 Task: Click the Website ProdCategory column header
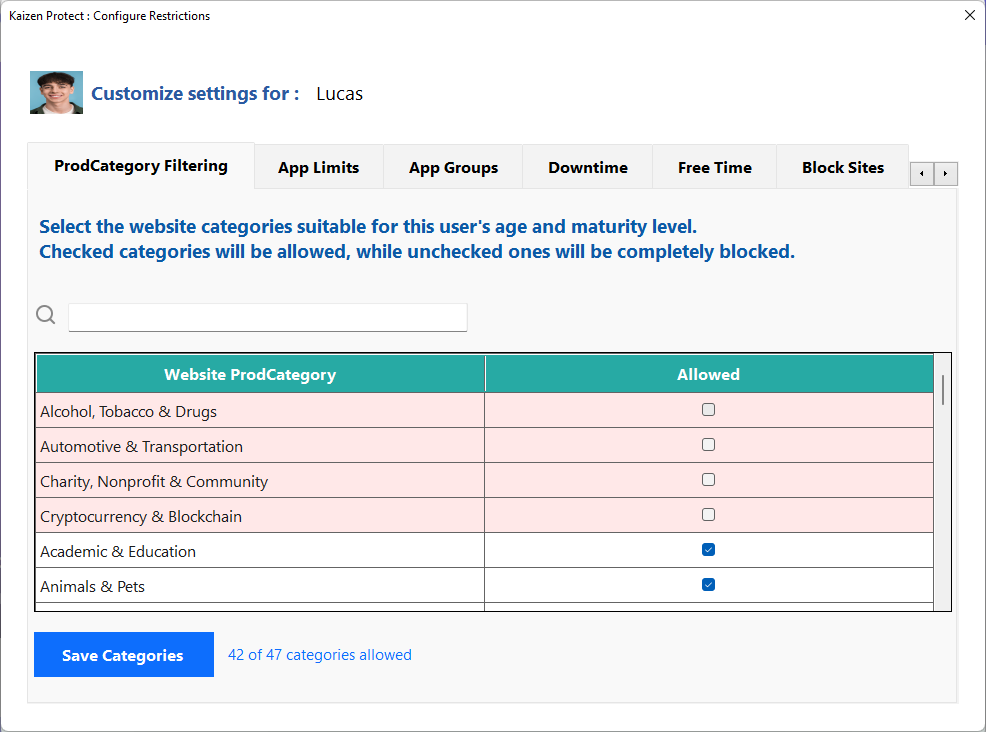pos(250,373)
